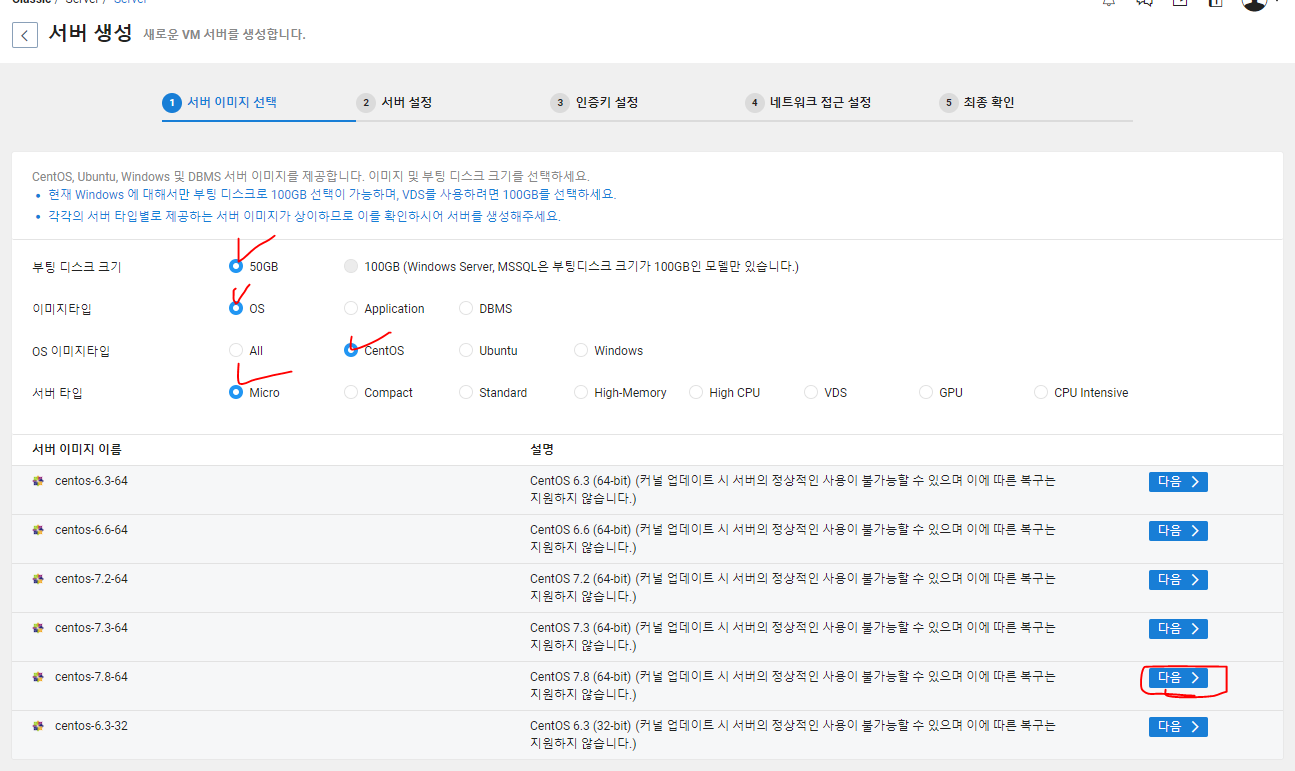The image size is (1295, 771).
Task: Open step 5 최종 확인 tab
Action: [977, 102]
